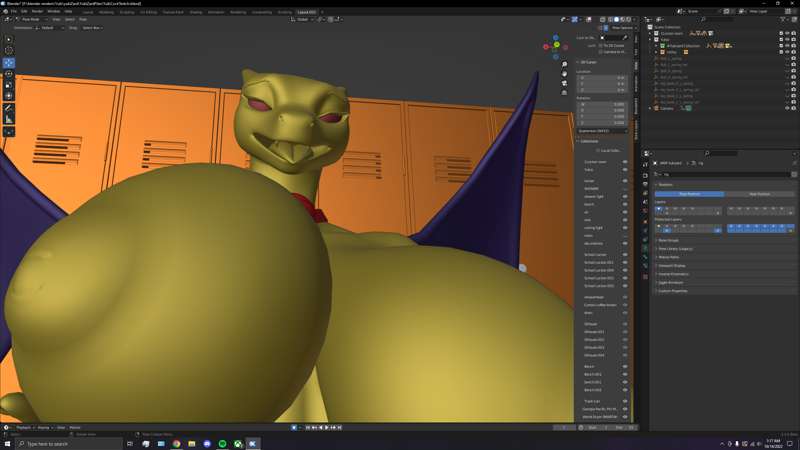Enable Camera to View checkbox
The width and height of the screenshot is (800, 450).
pyautogui.click(x=601, y=52)
